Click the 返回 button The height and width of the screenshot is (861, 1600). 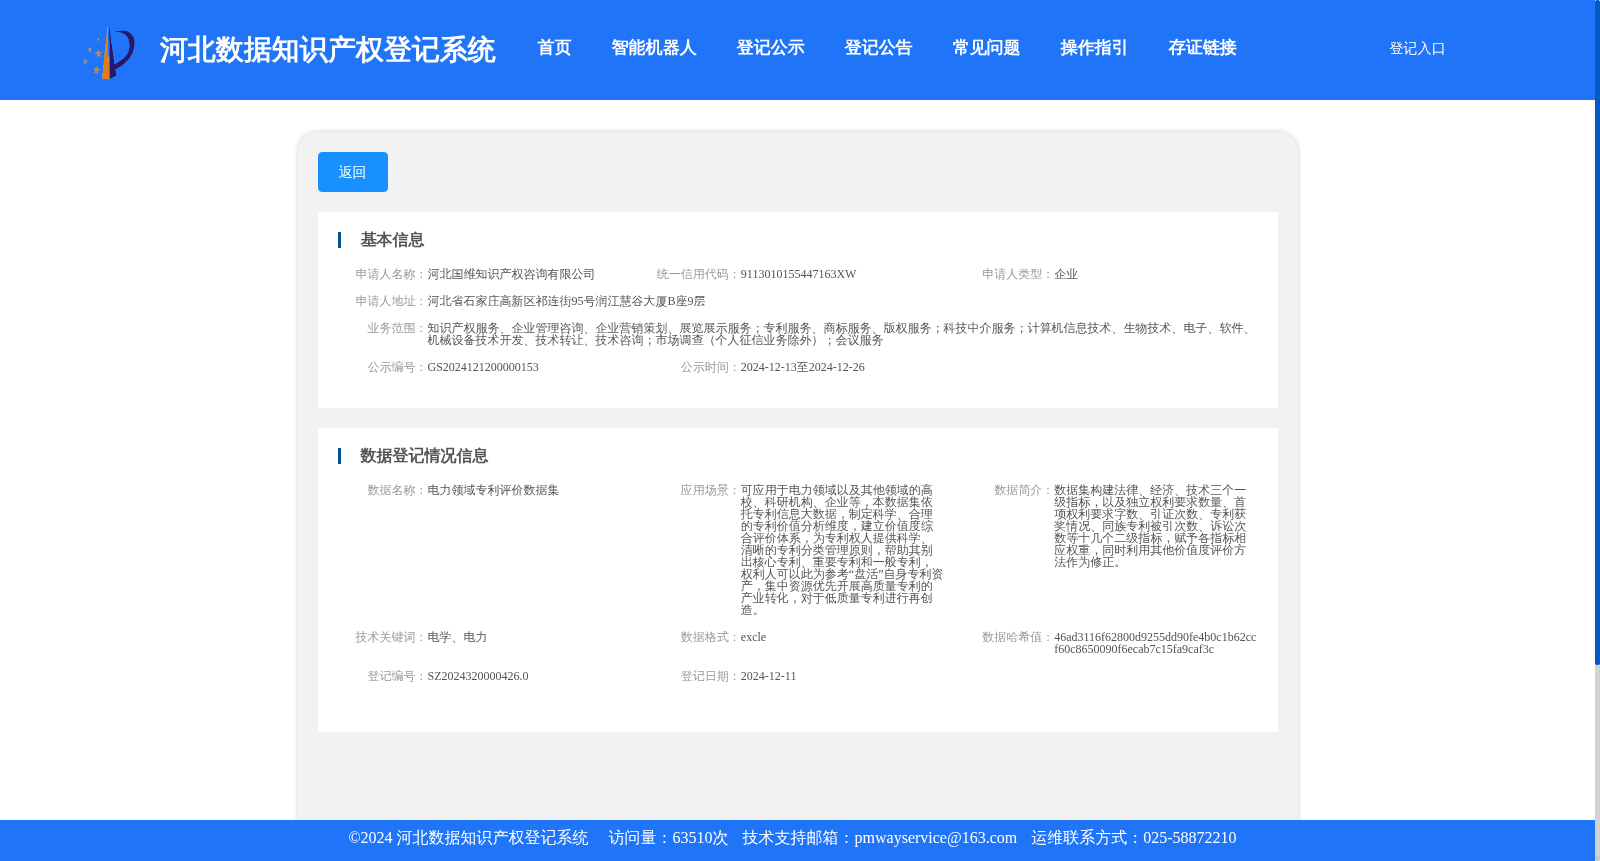(x=353, y=172)
